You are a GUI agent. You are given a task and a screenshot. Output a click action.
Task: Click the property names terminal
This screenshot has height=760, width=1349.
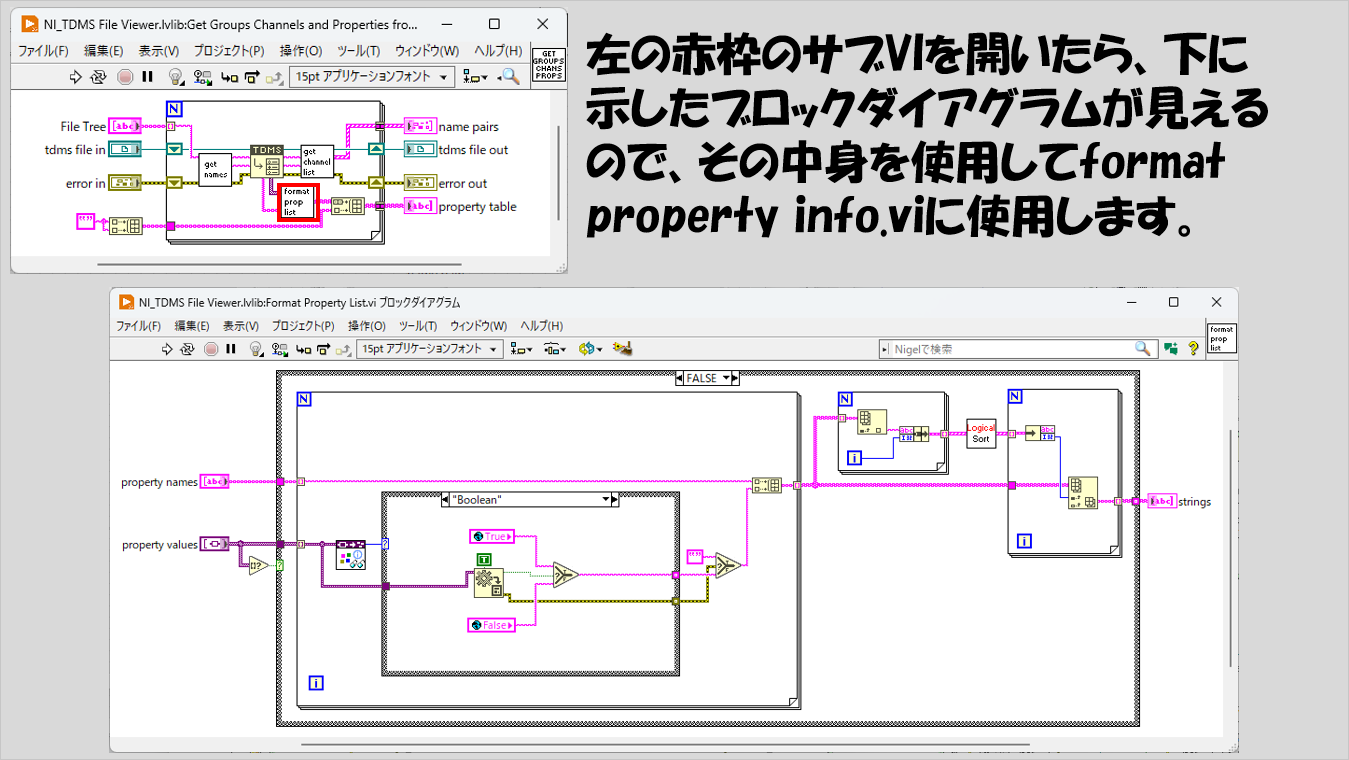pyautogui.click(x=214, y=482)
